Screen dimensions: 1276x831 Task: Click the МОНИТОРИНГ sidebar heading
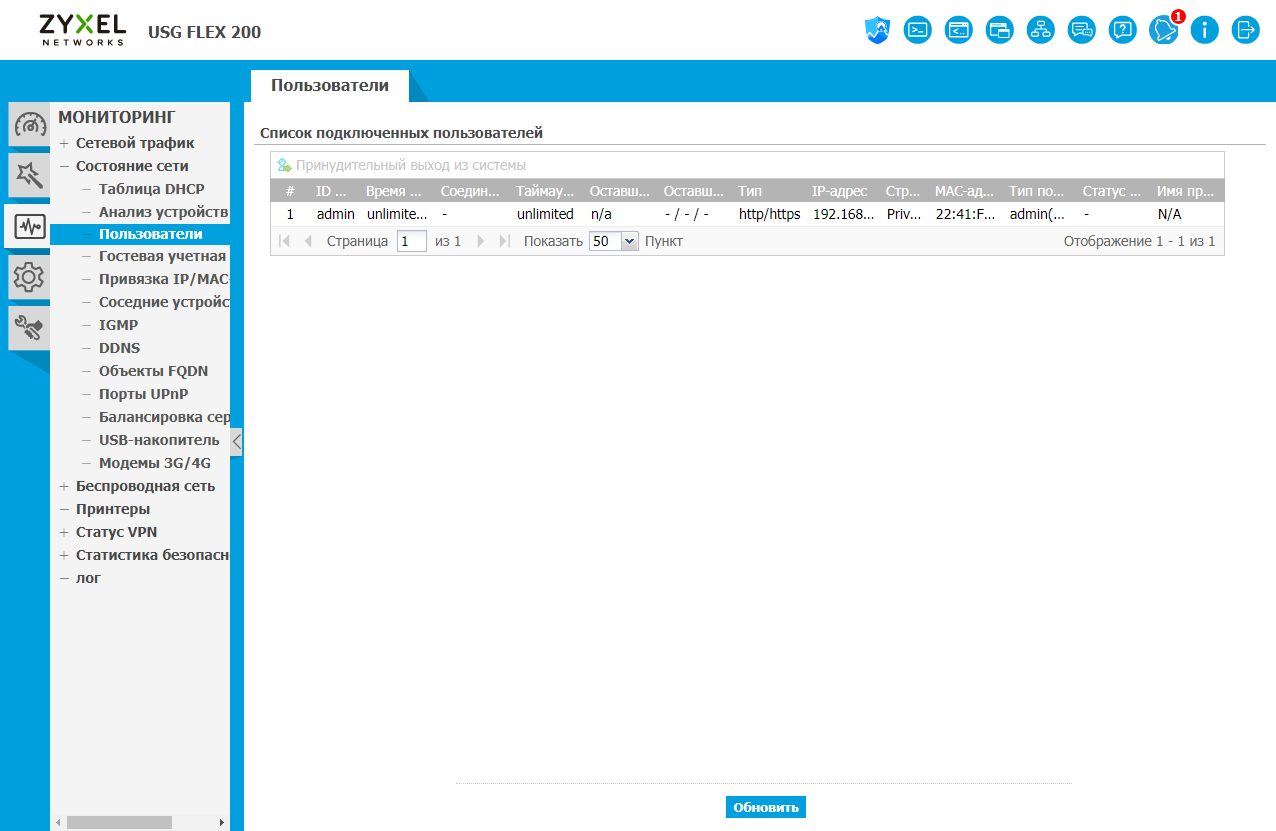(116, 117)
